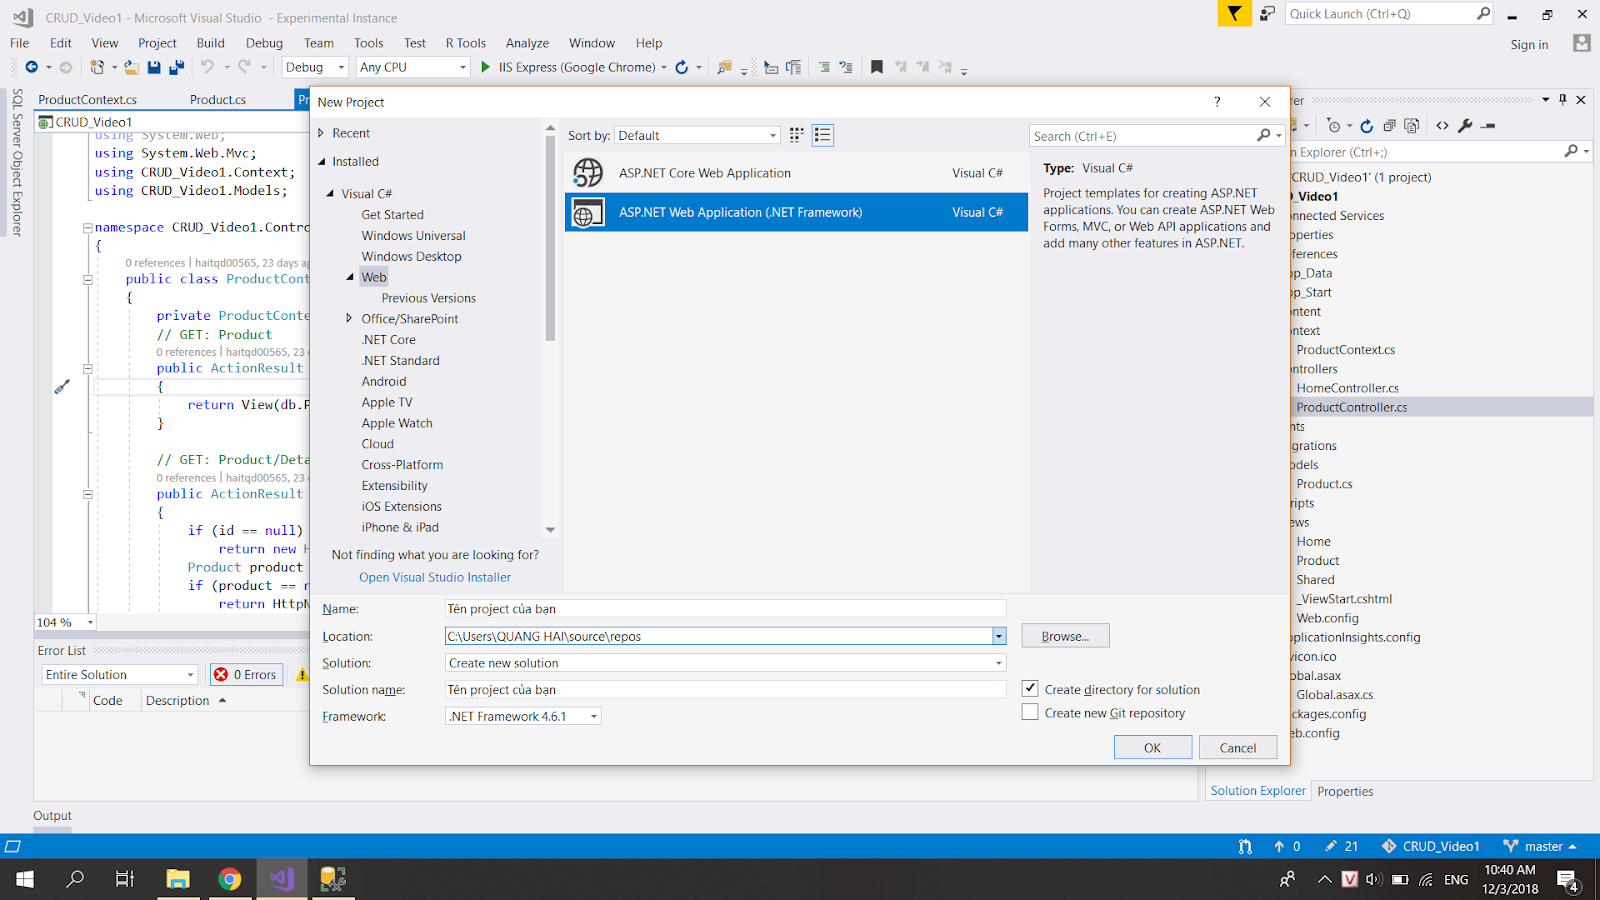Screen dimensions: 1600x900
Task: Toggle a bookmark on the current line
Action: (x=875, y=67)
